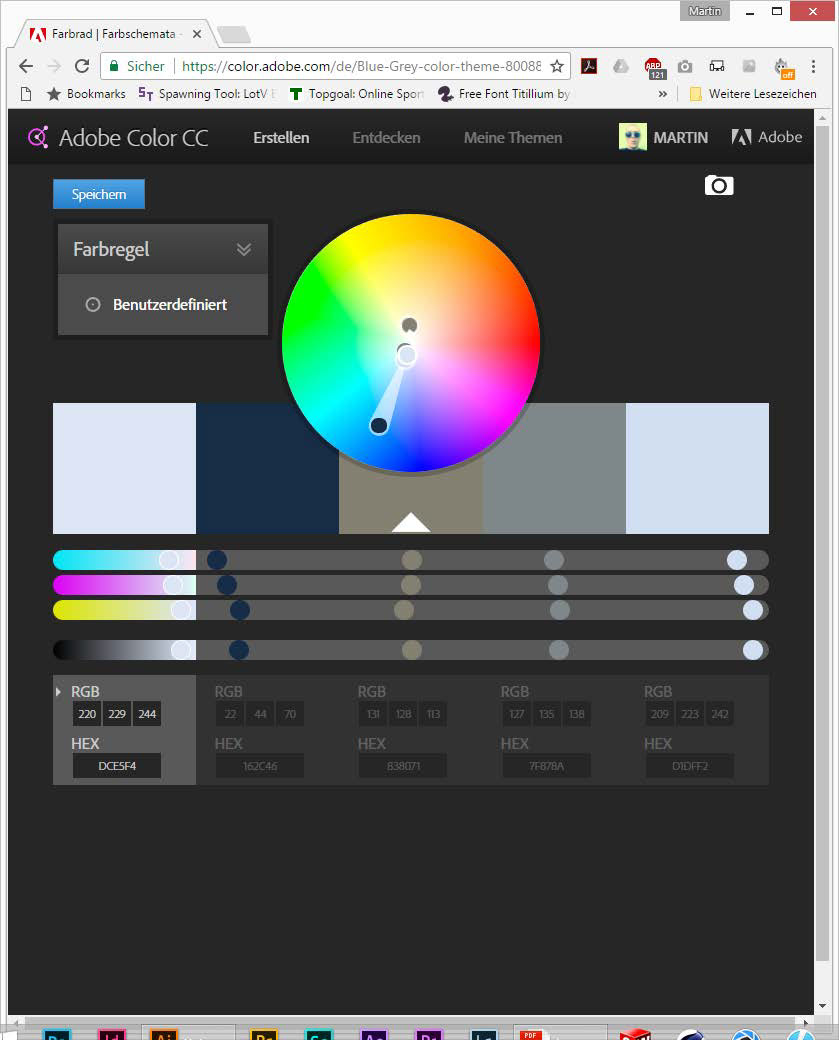Open the PDF app in taskbar
This screenshot has width=839, height=1040.
click(x=531, y=1035)
